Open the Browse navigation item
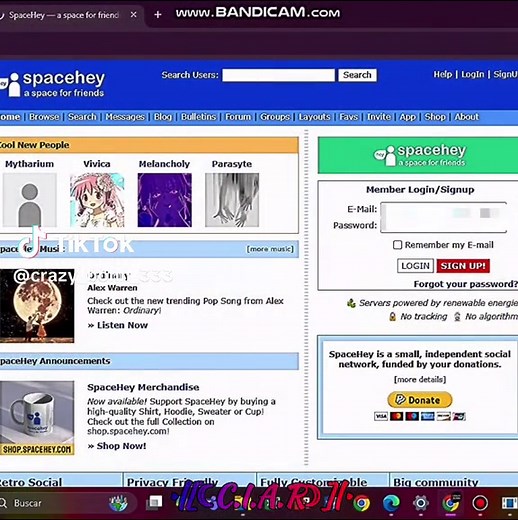 (44, 117)
